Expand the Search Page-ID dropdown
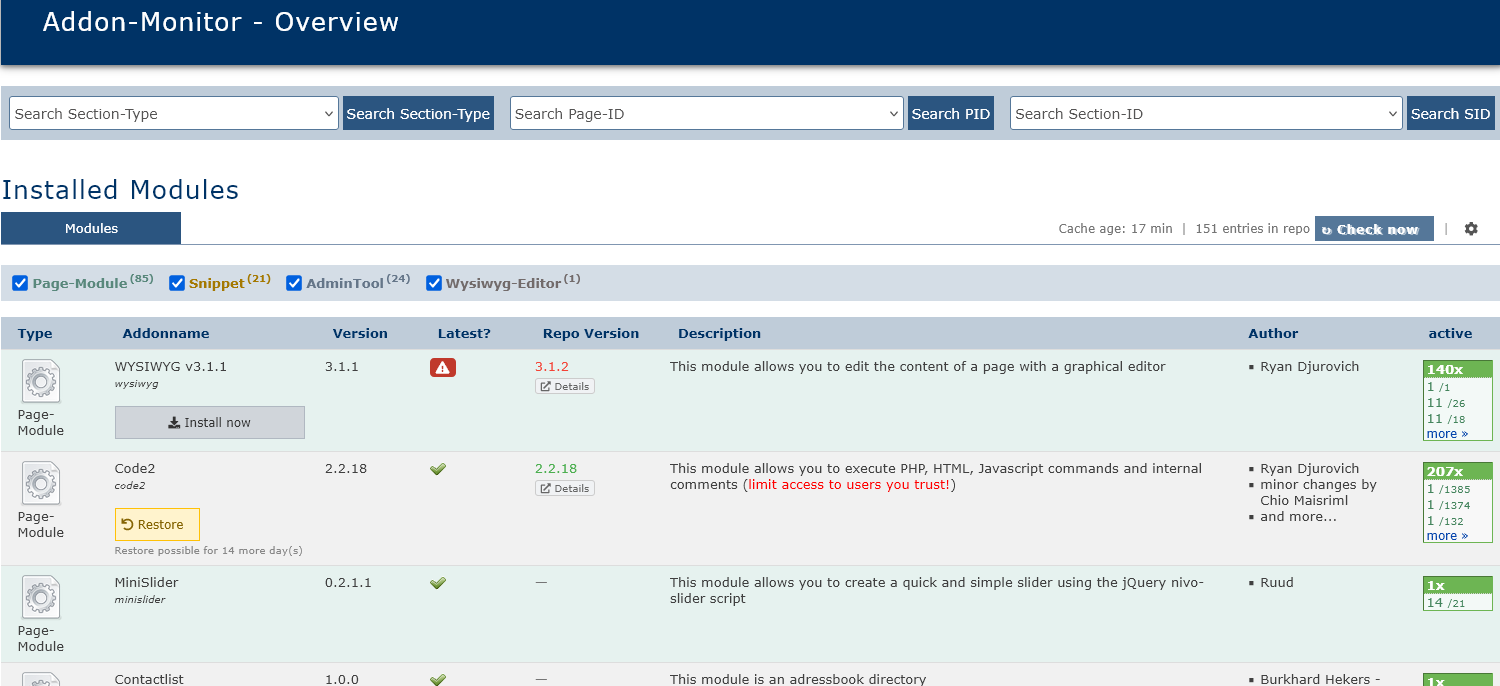Screen dimensions: 1500x686 pos(706,114)
